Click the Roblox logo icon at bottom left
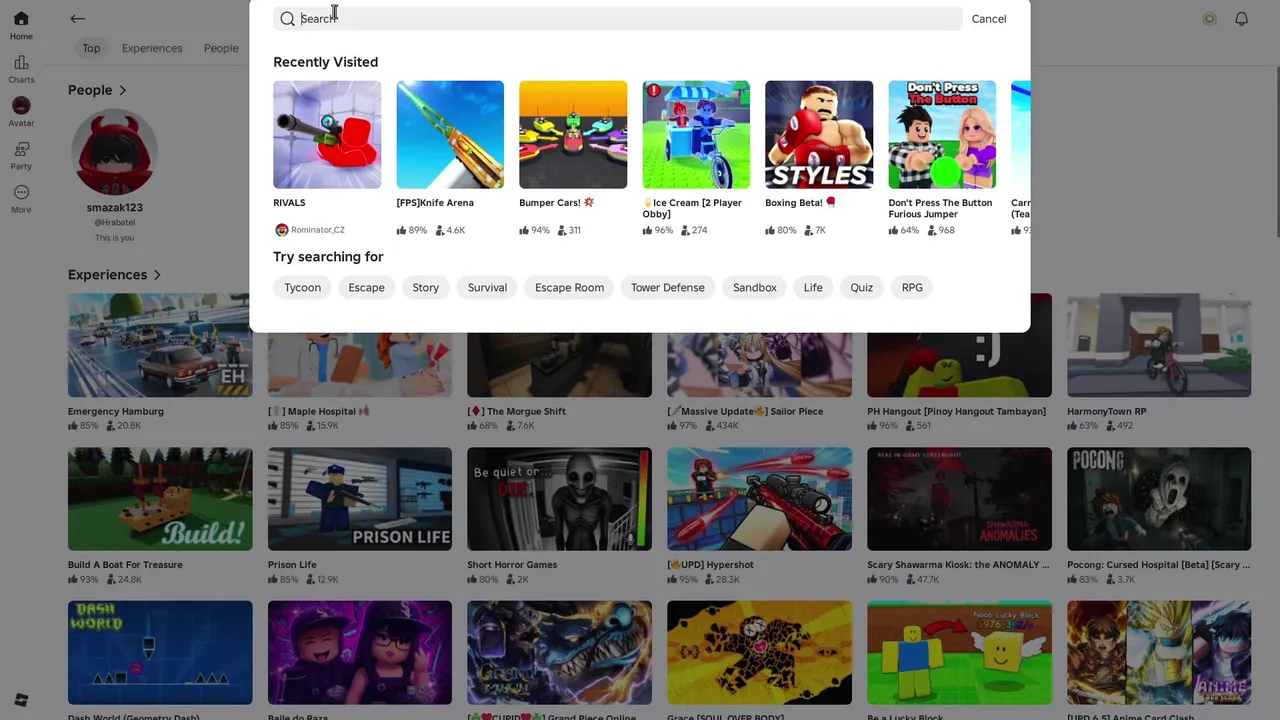 pyautogui.click(x=21, y=700)
